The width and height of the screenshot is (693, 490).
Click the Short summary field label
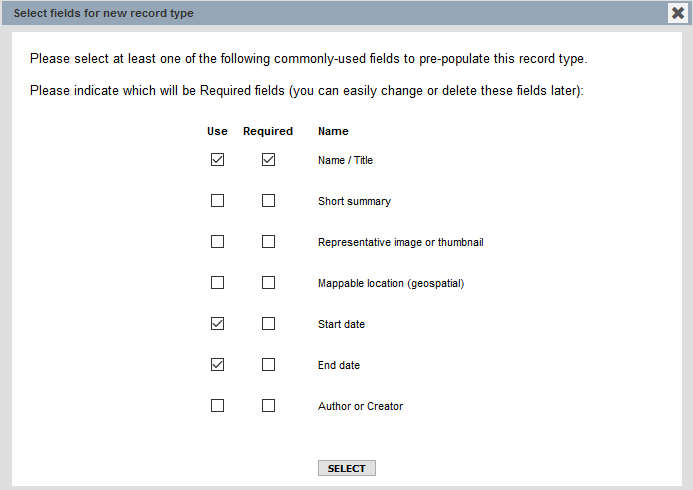354,201
